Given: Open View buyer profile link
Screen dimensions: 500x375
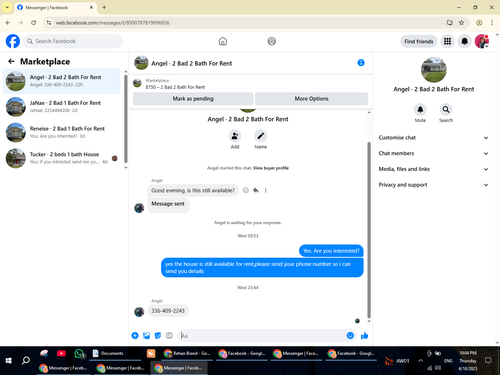Looking at the screenshot, I should pyautogui.click(x=271, y=168).
